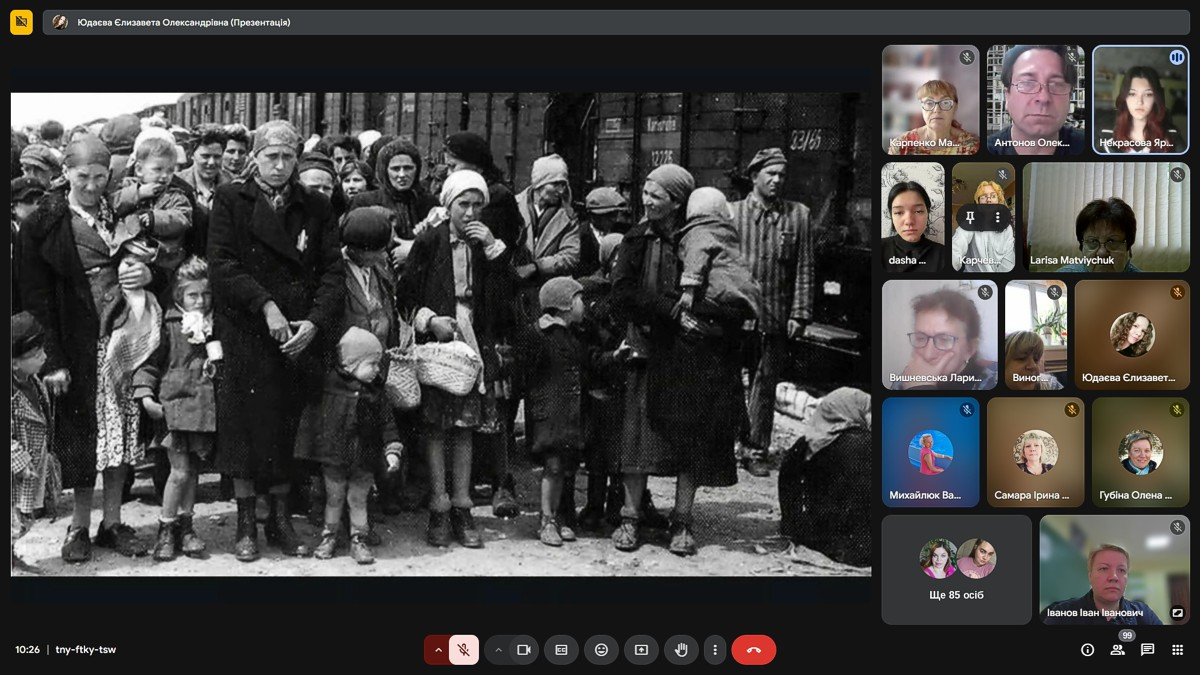Open meeting details info panel
The width and height of the screenshot is (1200, 675).
1088,650
